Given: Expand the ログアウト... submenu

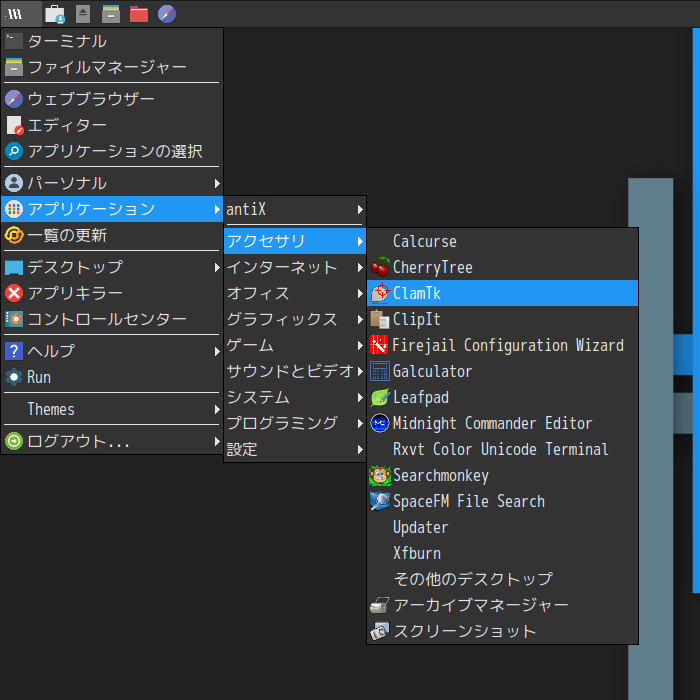Looking at the screenshot, I should coord(112,442).
